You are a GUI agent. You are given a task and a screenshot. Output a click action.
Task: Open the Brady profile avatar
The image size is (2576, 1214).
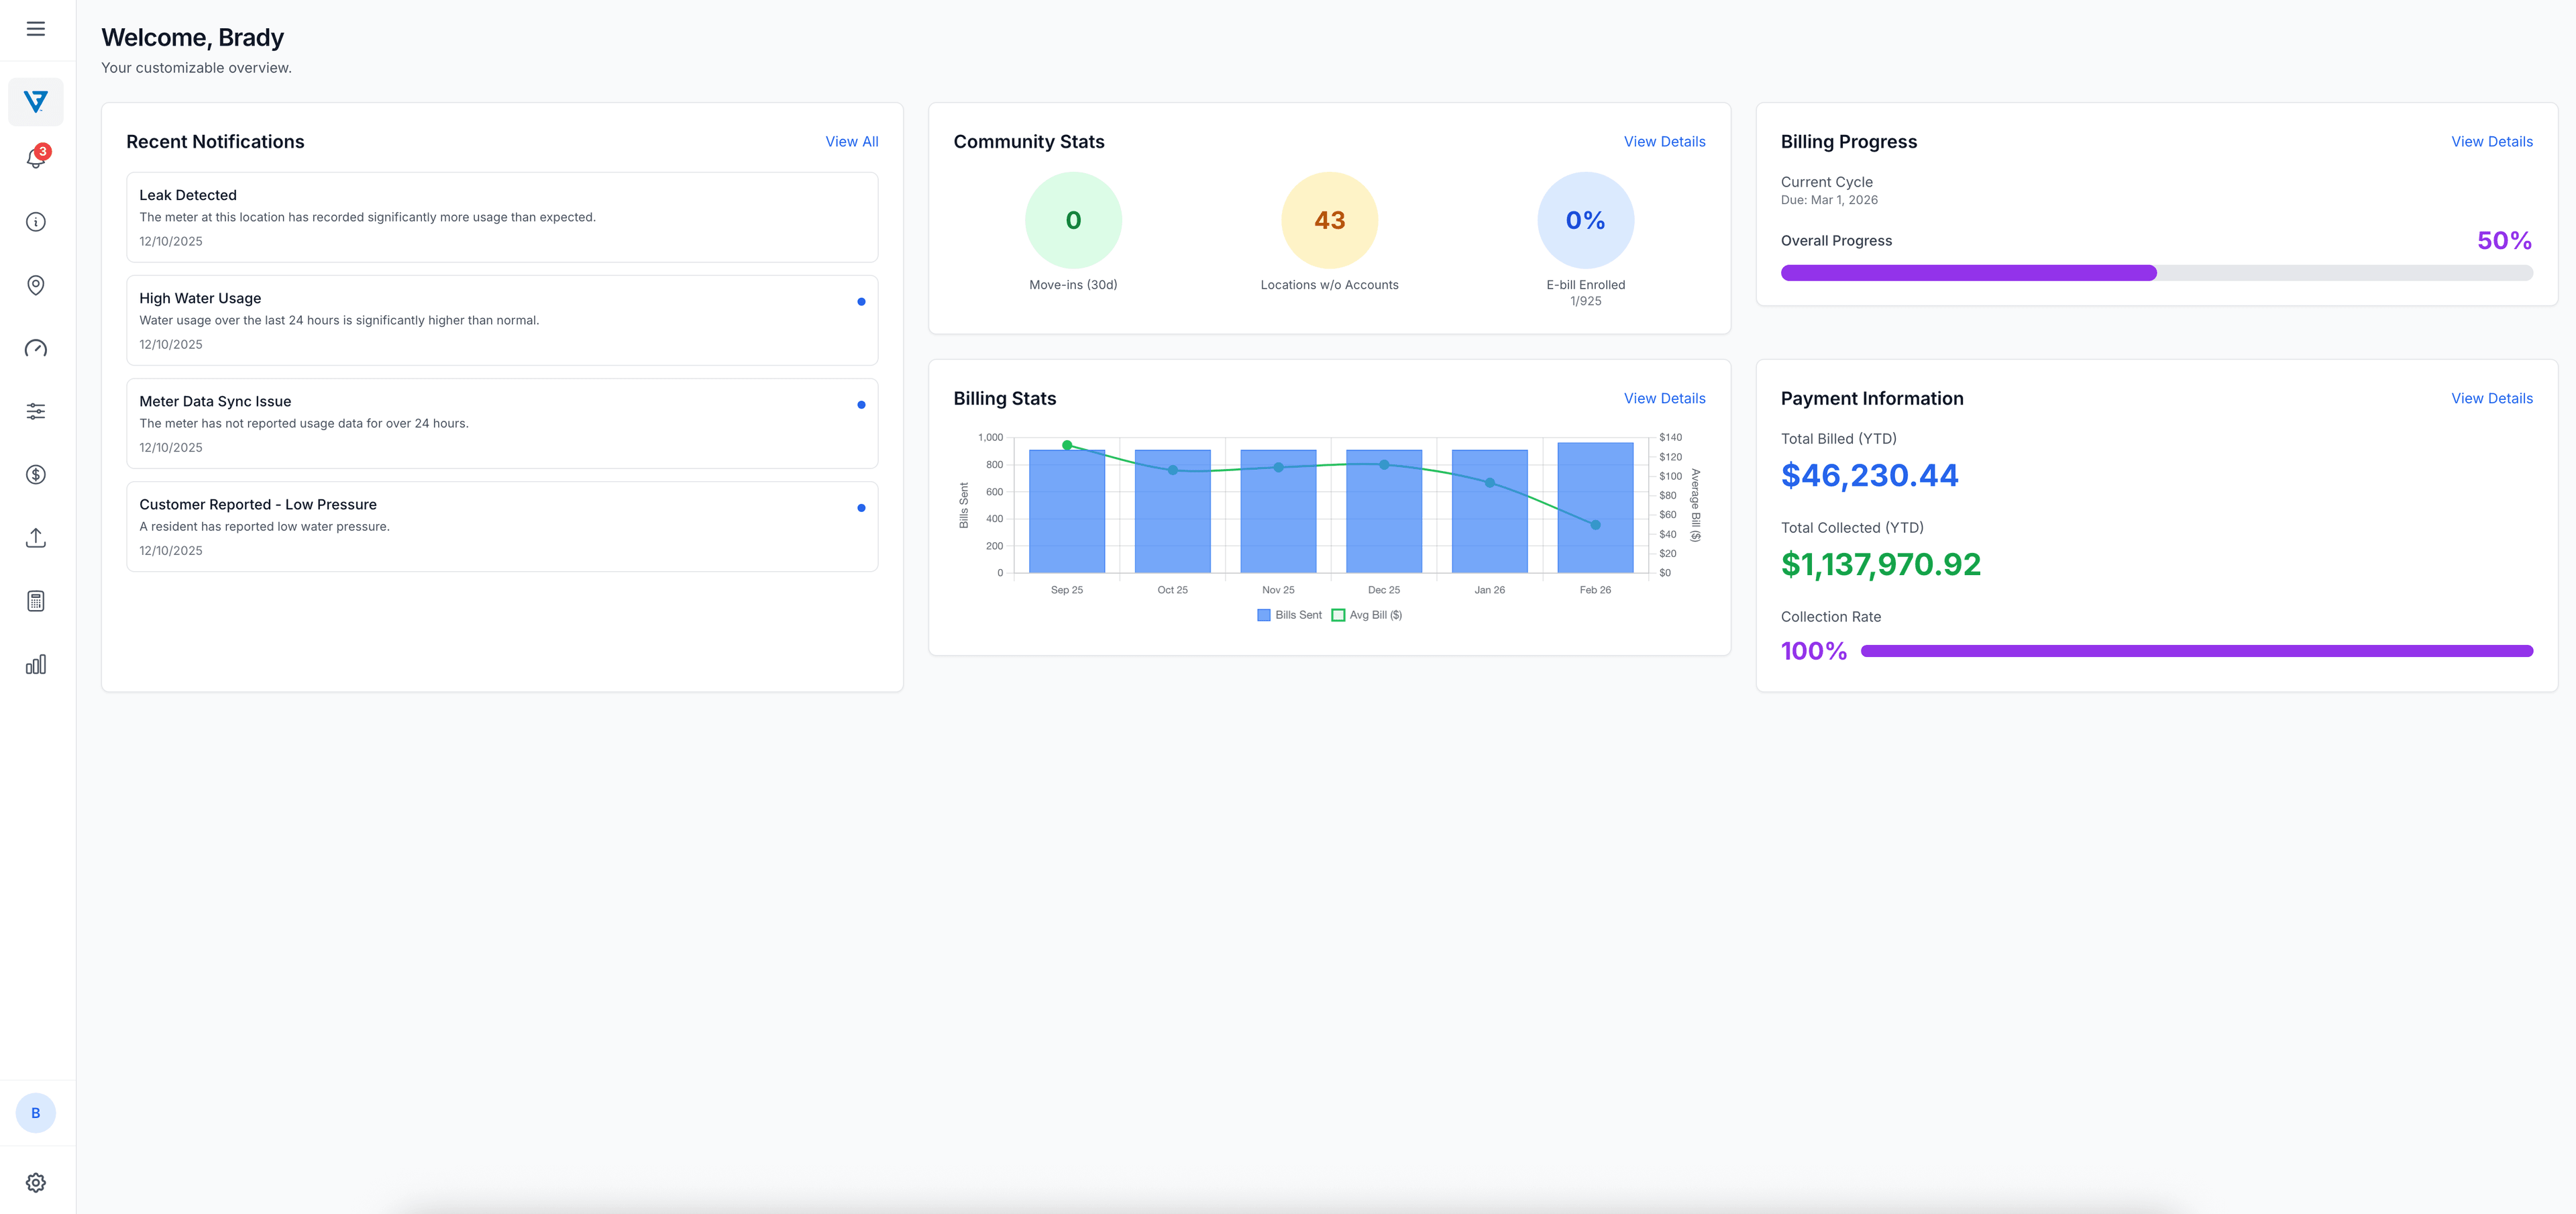pos(35,1111)
